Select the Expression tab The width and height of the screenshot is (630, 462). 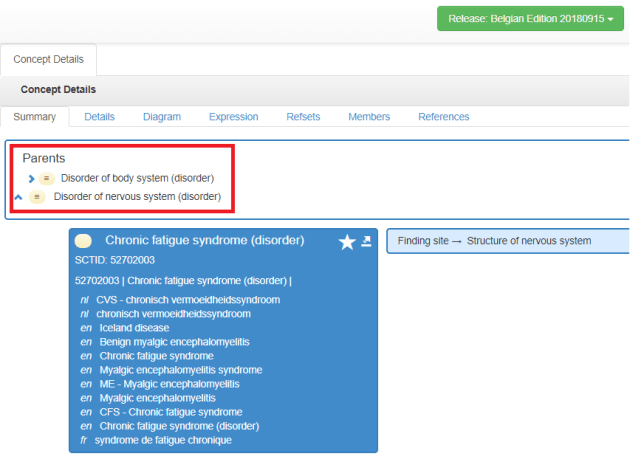233,117
